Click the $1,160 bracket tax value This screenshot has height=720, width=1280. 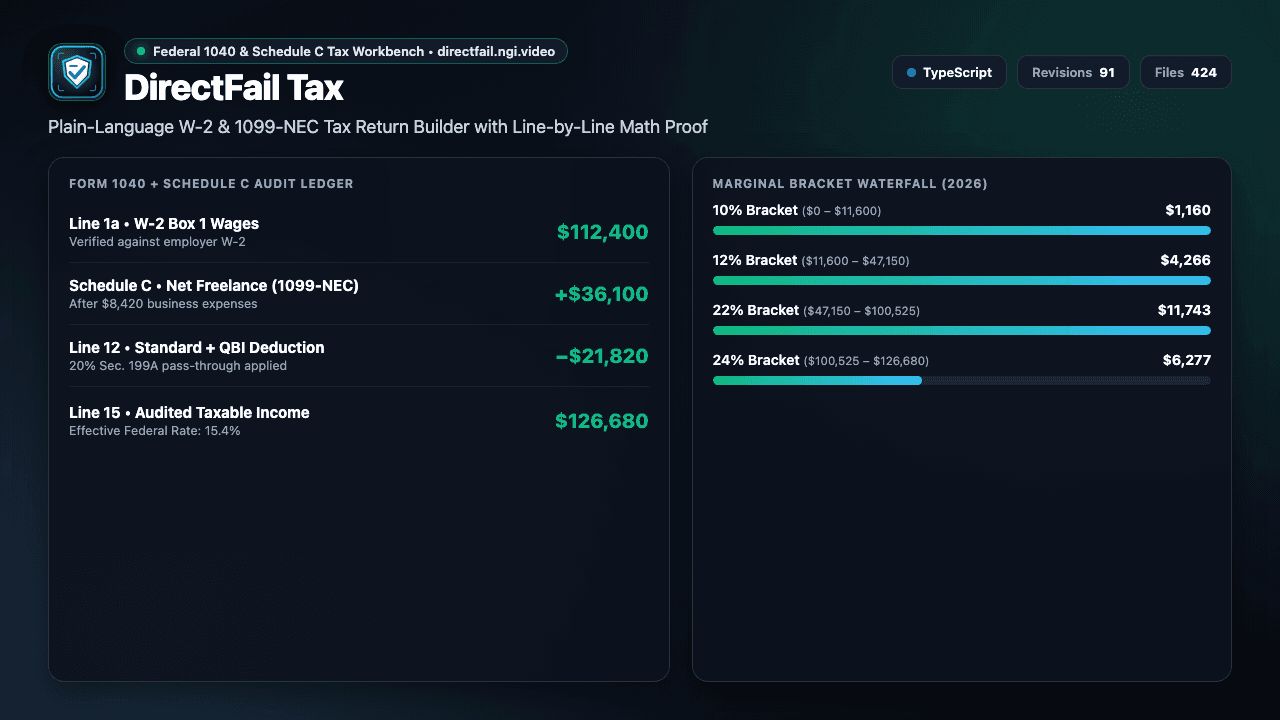pos(1188,210)
